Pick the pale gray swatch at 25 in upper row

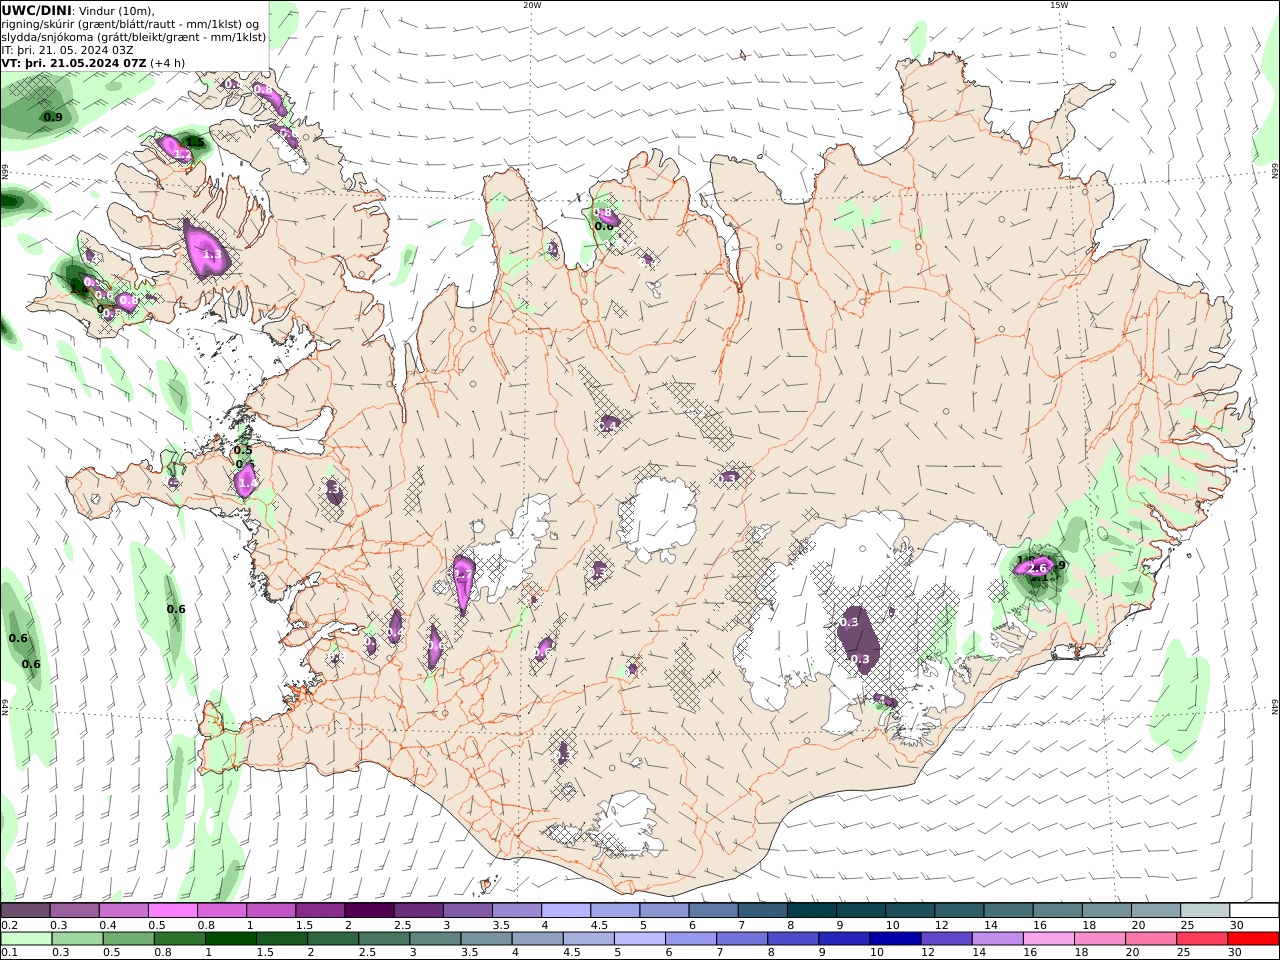click(1203, 911)
